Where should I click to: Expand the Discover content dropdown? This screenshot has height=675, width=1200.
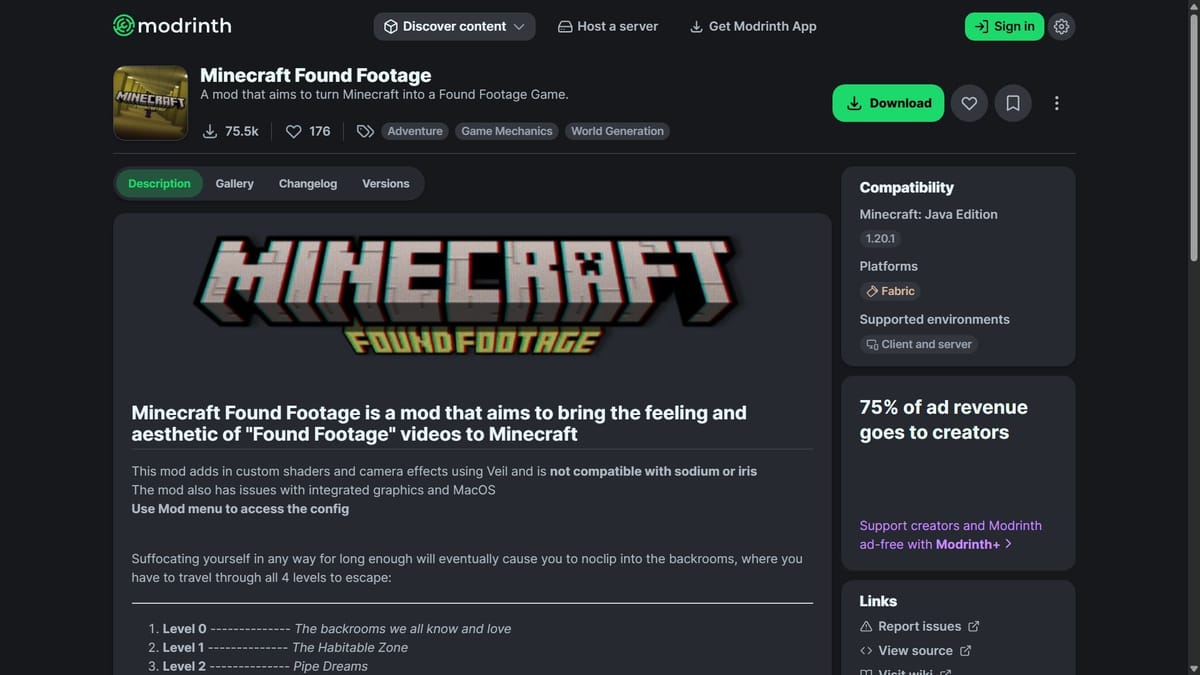point(454,26)
